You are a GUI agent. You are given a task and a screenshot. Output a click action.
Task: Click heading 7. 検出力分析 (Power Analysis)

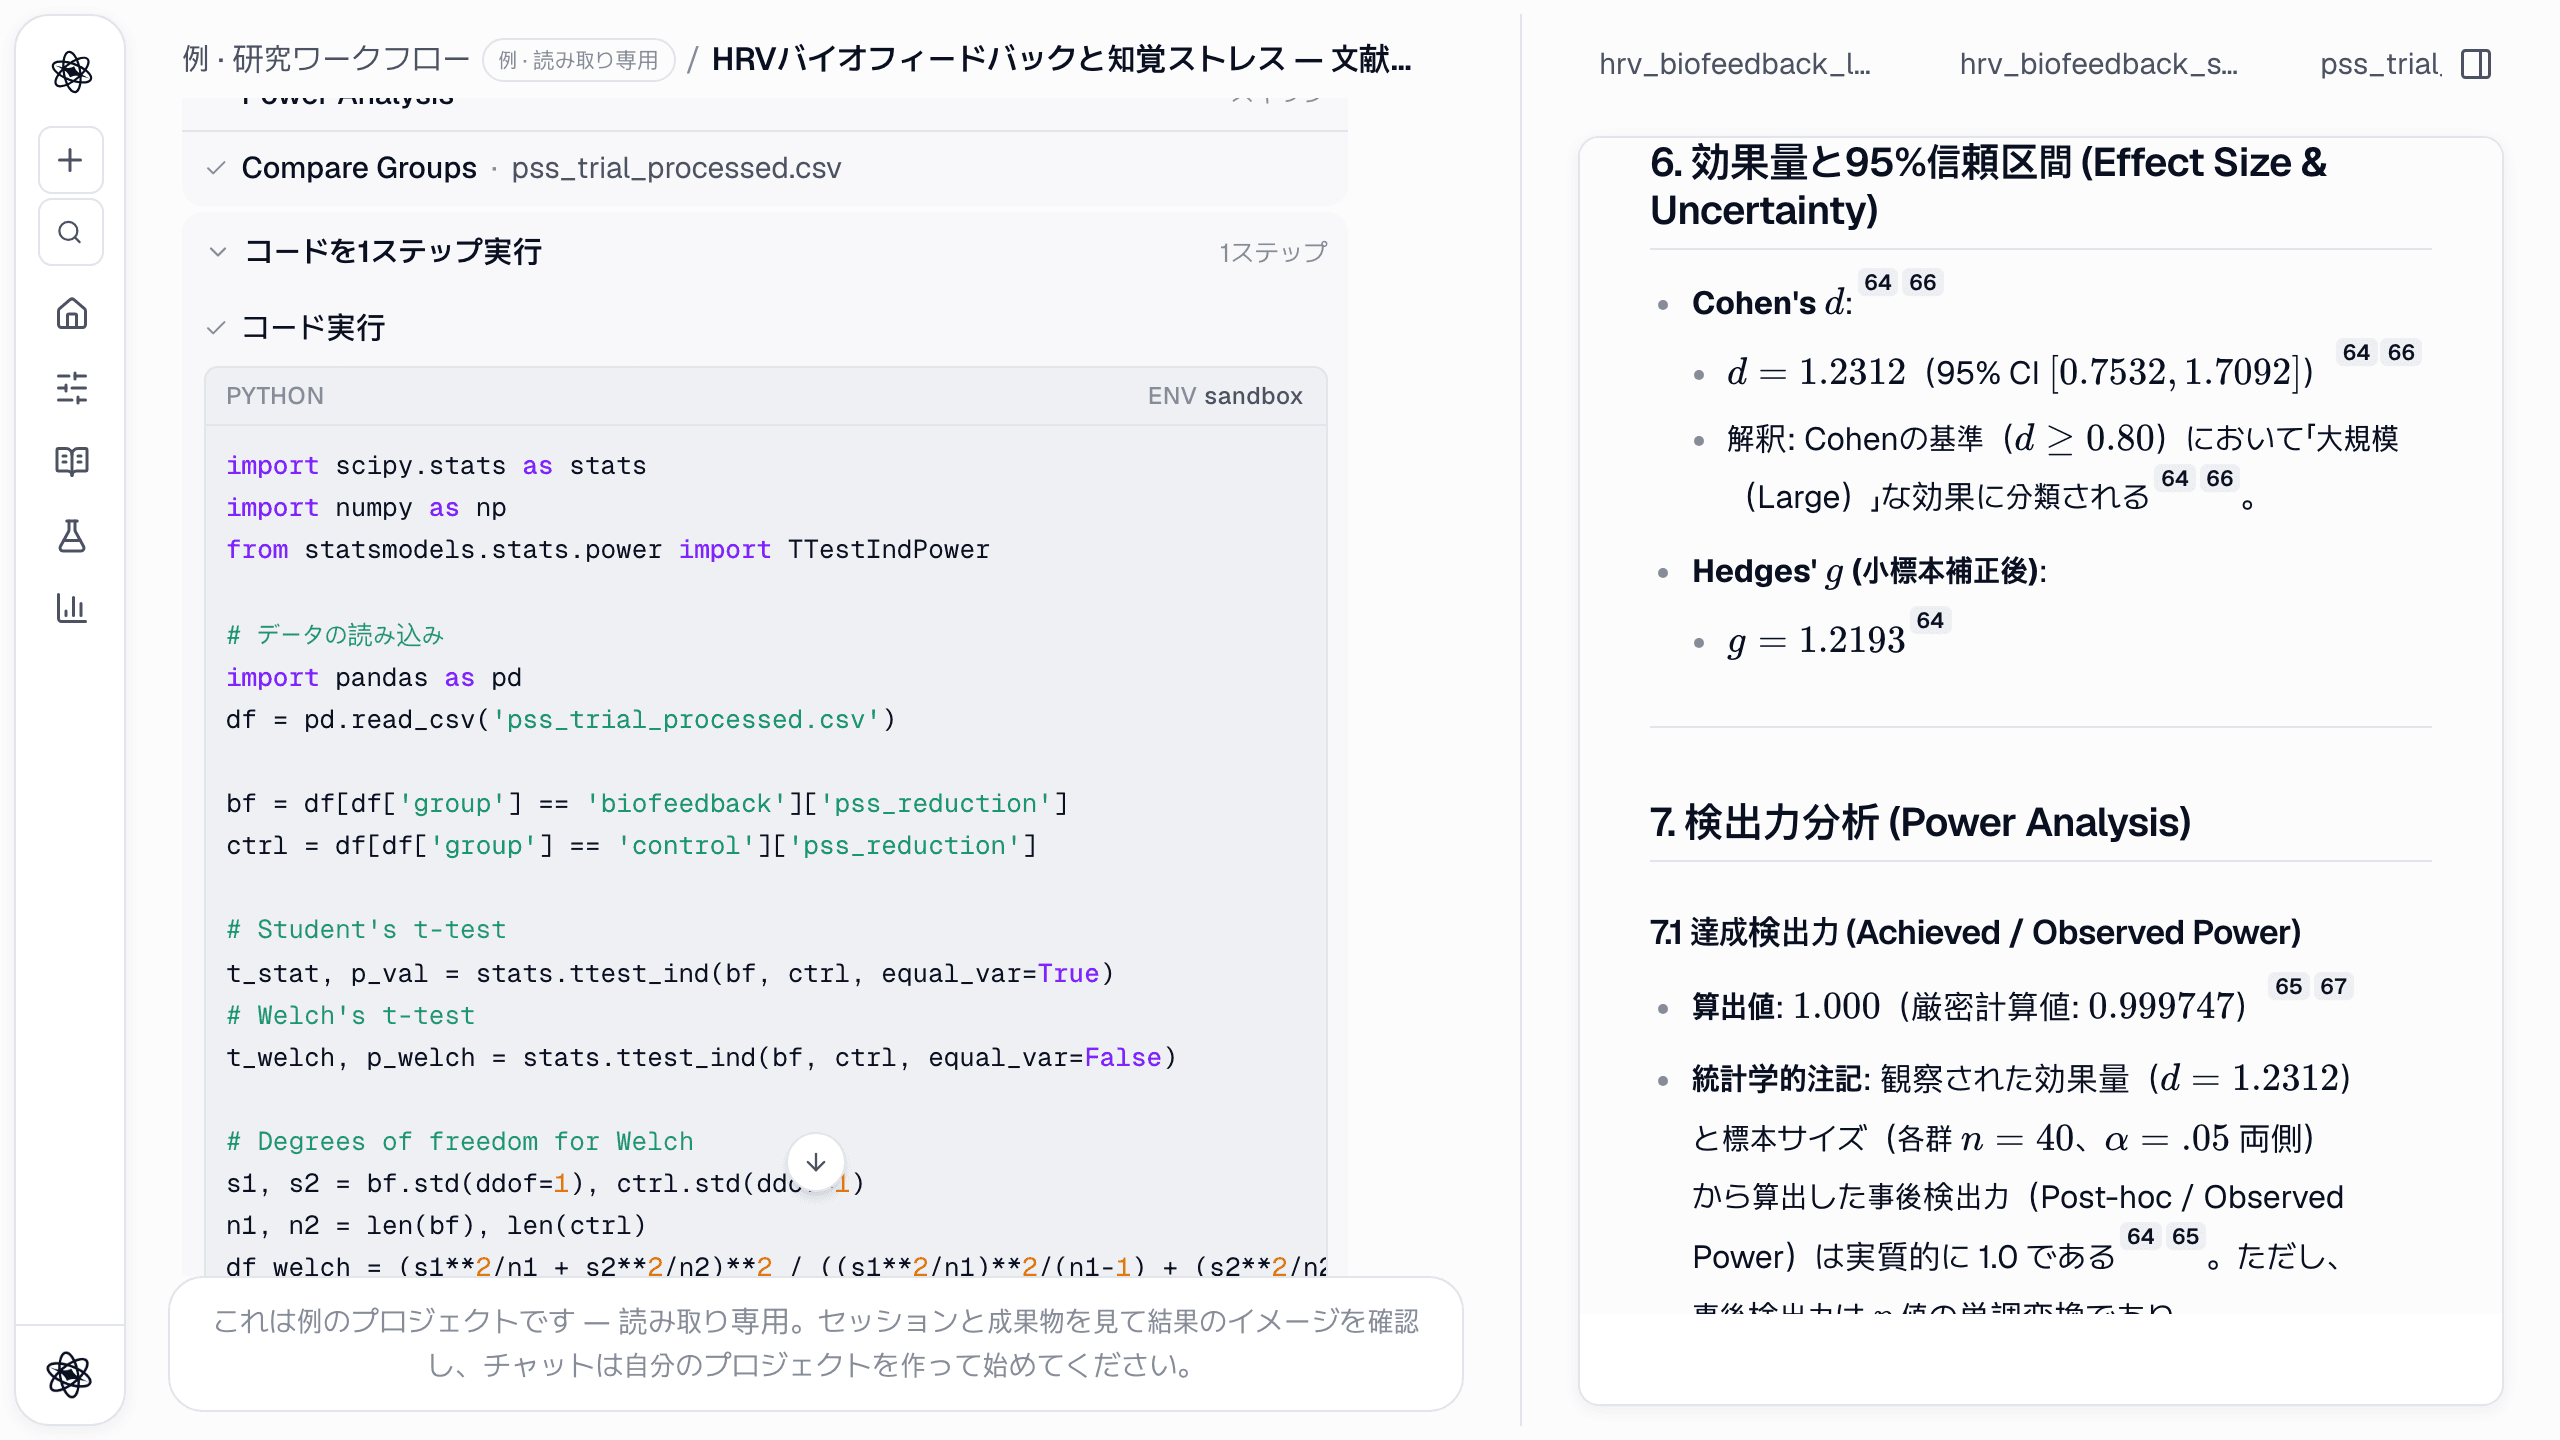1920,822
